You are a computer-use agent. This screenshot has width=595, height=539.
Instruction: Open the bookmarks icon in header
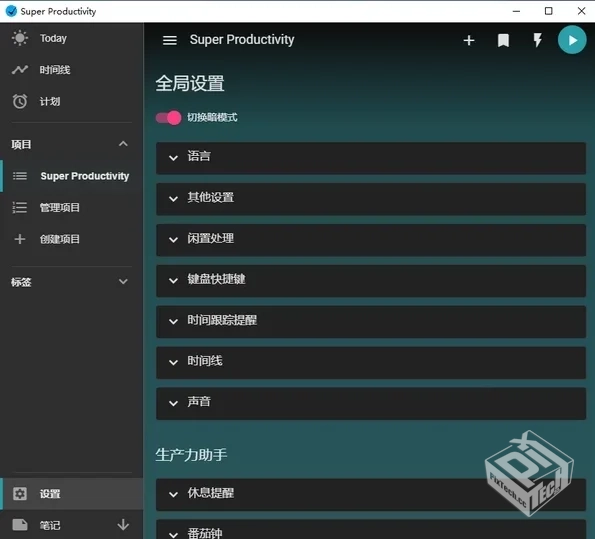(503, 40)
